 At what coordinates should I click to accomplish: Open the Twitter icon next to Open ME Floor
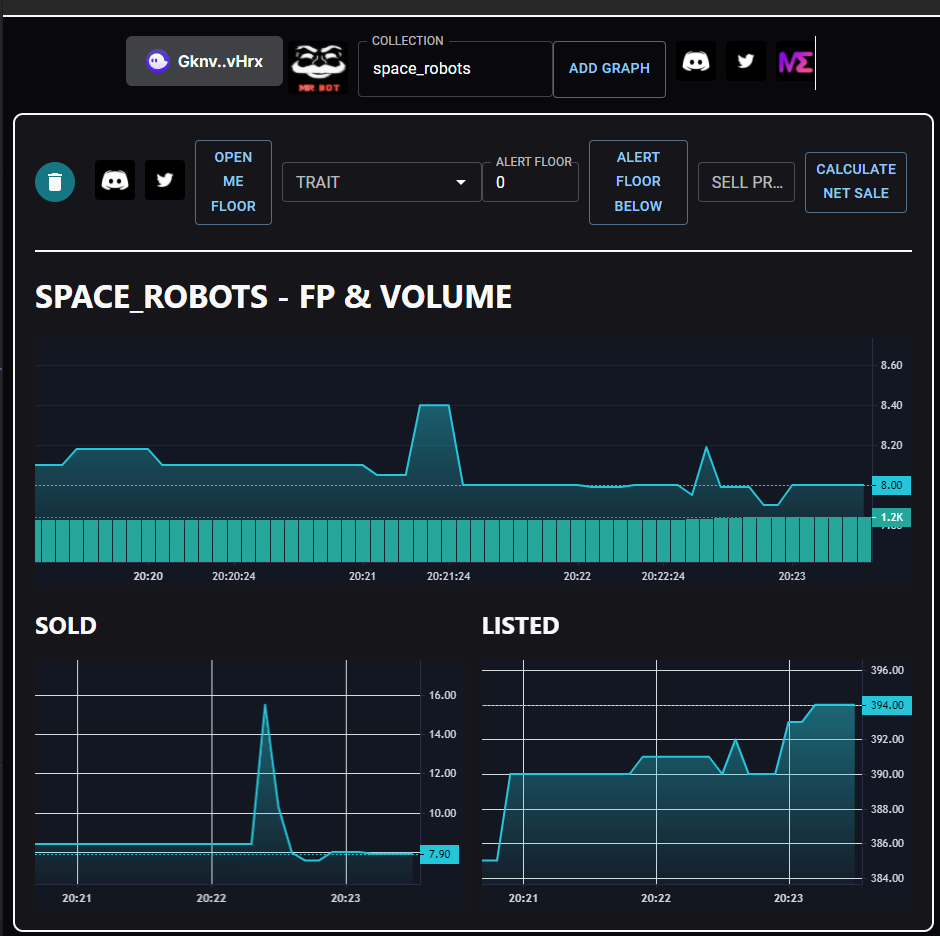click(164, 180)
